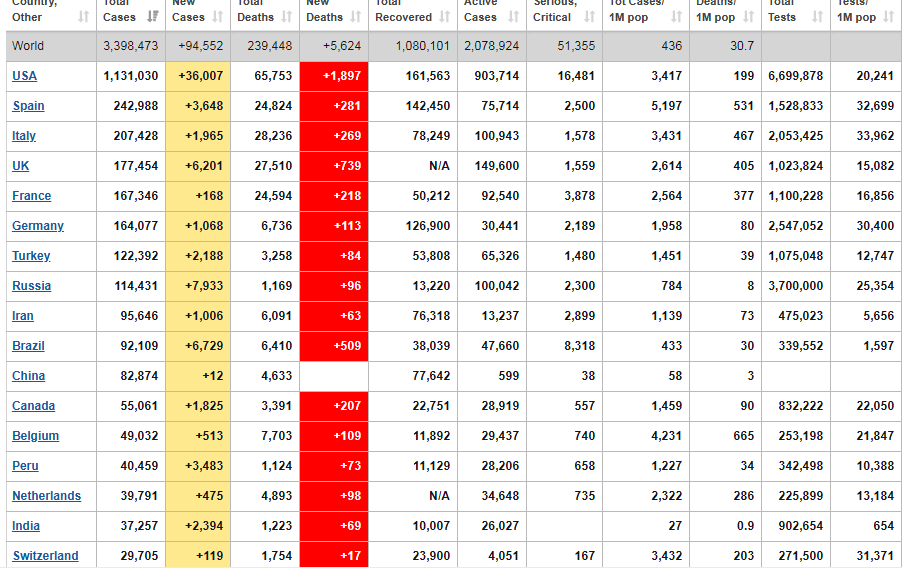The width and height of the screenshot is (902, 568).
Task: Select UK new deaths +739 cell
Action: (334, 166)
